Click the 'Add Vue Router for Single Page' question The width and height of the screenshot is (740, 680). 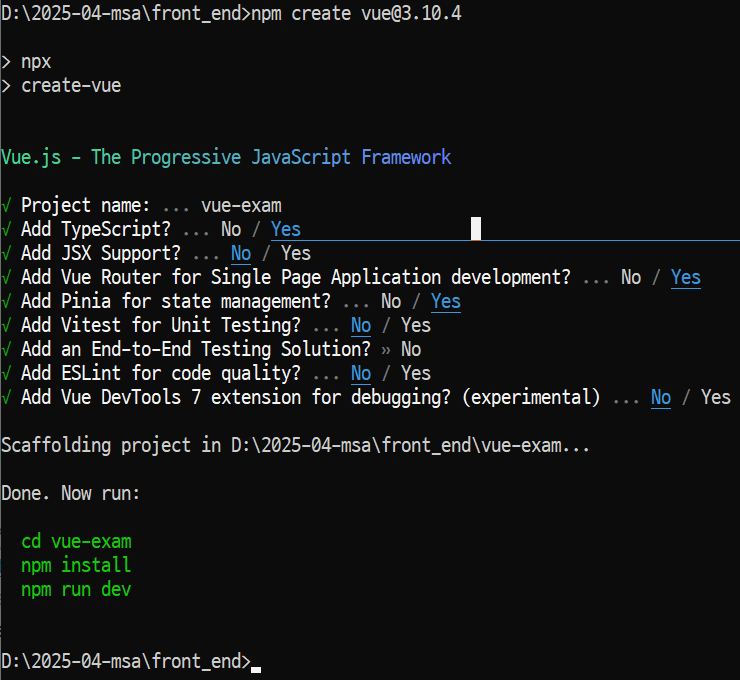pos(296,278)
